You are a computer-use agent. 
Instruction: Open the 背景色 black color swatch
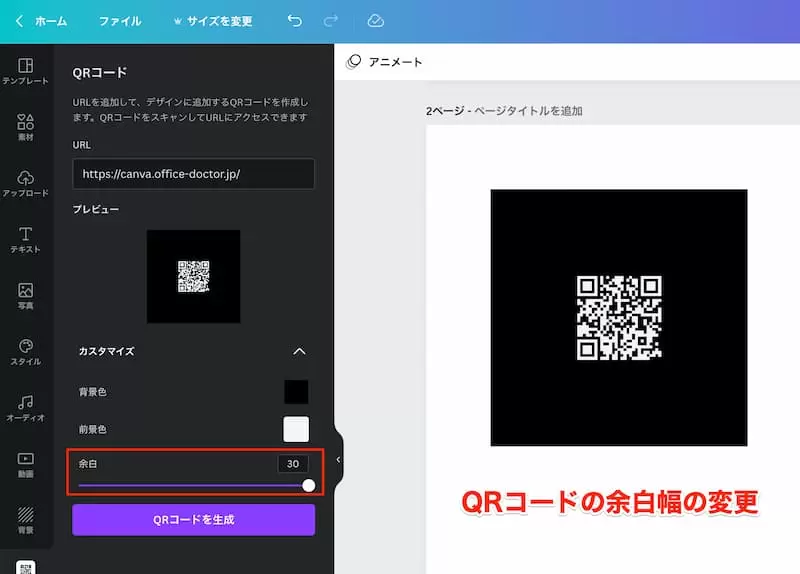pos(296,391)
